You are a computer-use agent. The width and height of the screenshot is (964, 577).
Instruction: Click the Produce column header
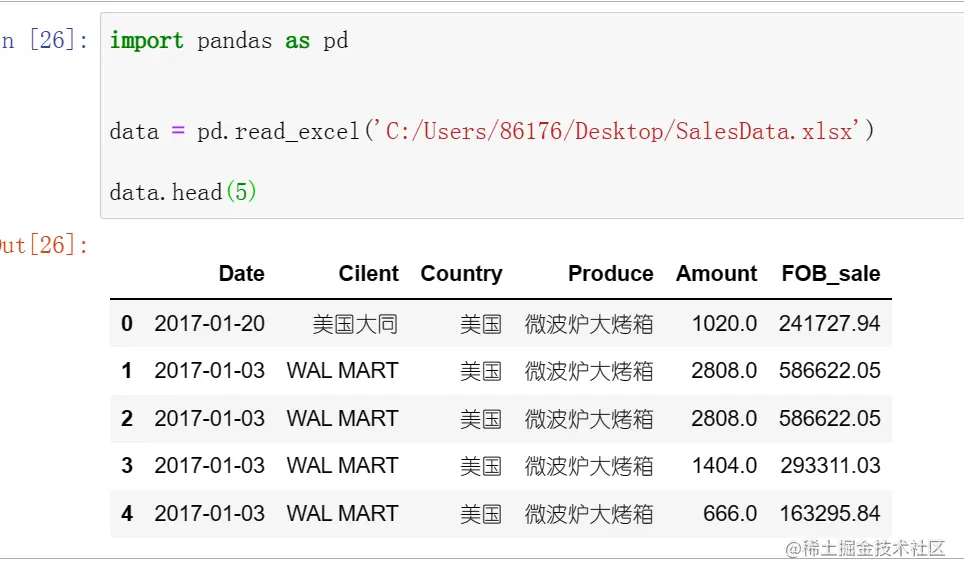[610, 274]
